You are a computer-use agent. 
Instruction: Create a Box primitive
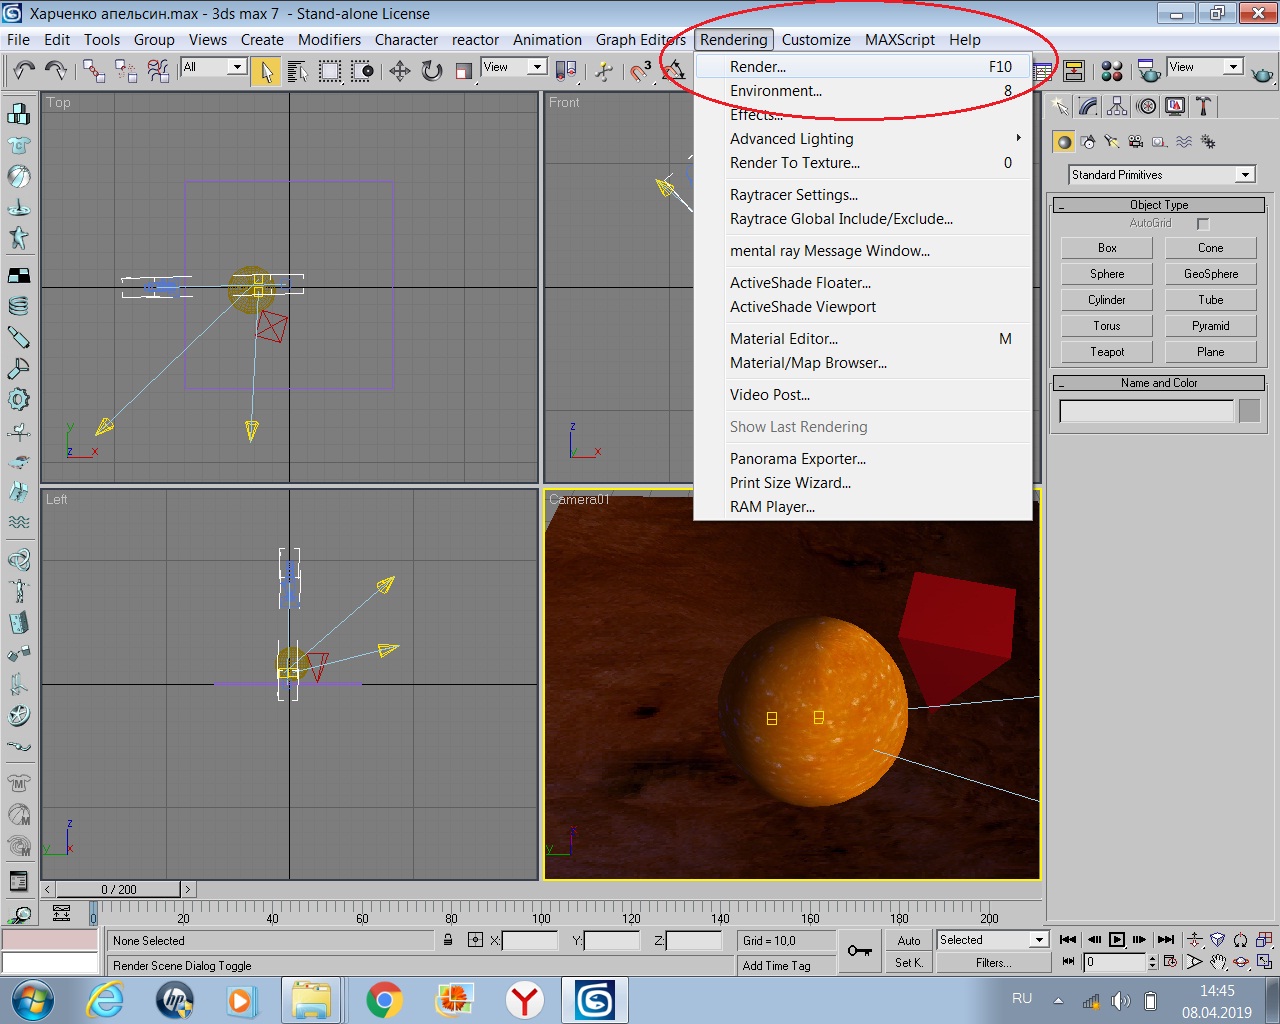point(1107,248)
